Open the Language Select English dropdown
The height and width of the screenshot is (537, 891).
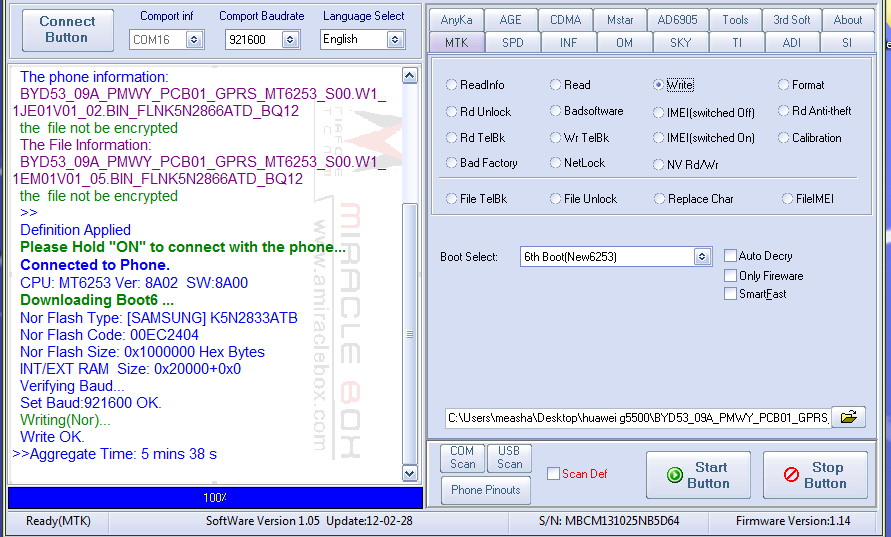(395, 40)
